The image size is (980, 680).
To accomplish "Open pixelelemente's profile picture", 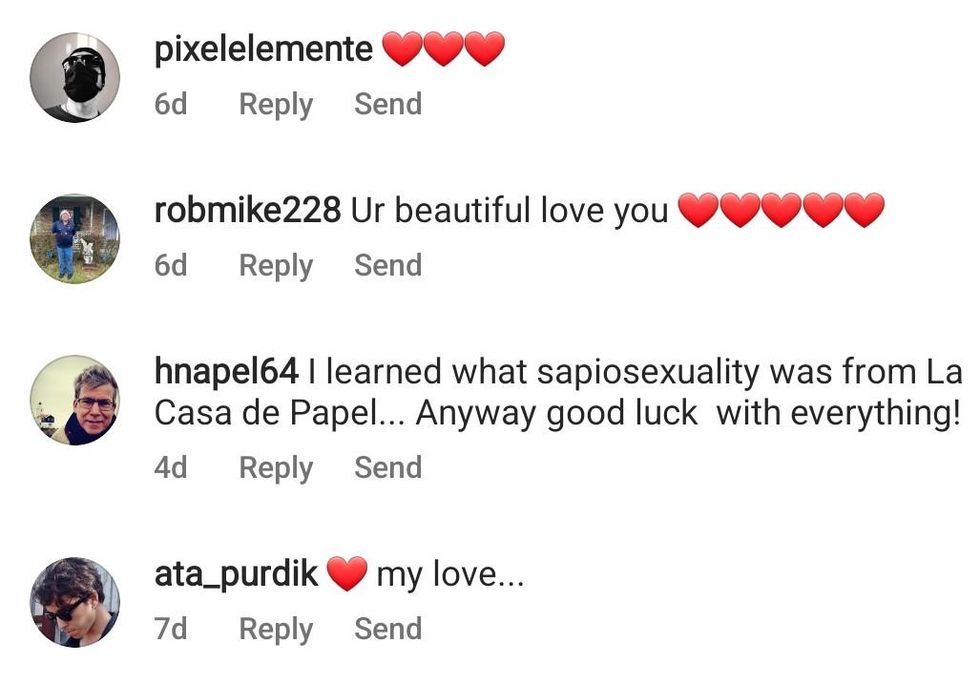I will (75, 77).
